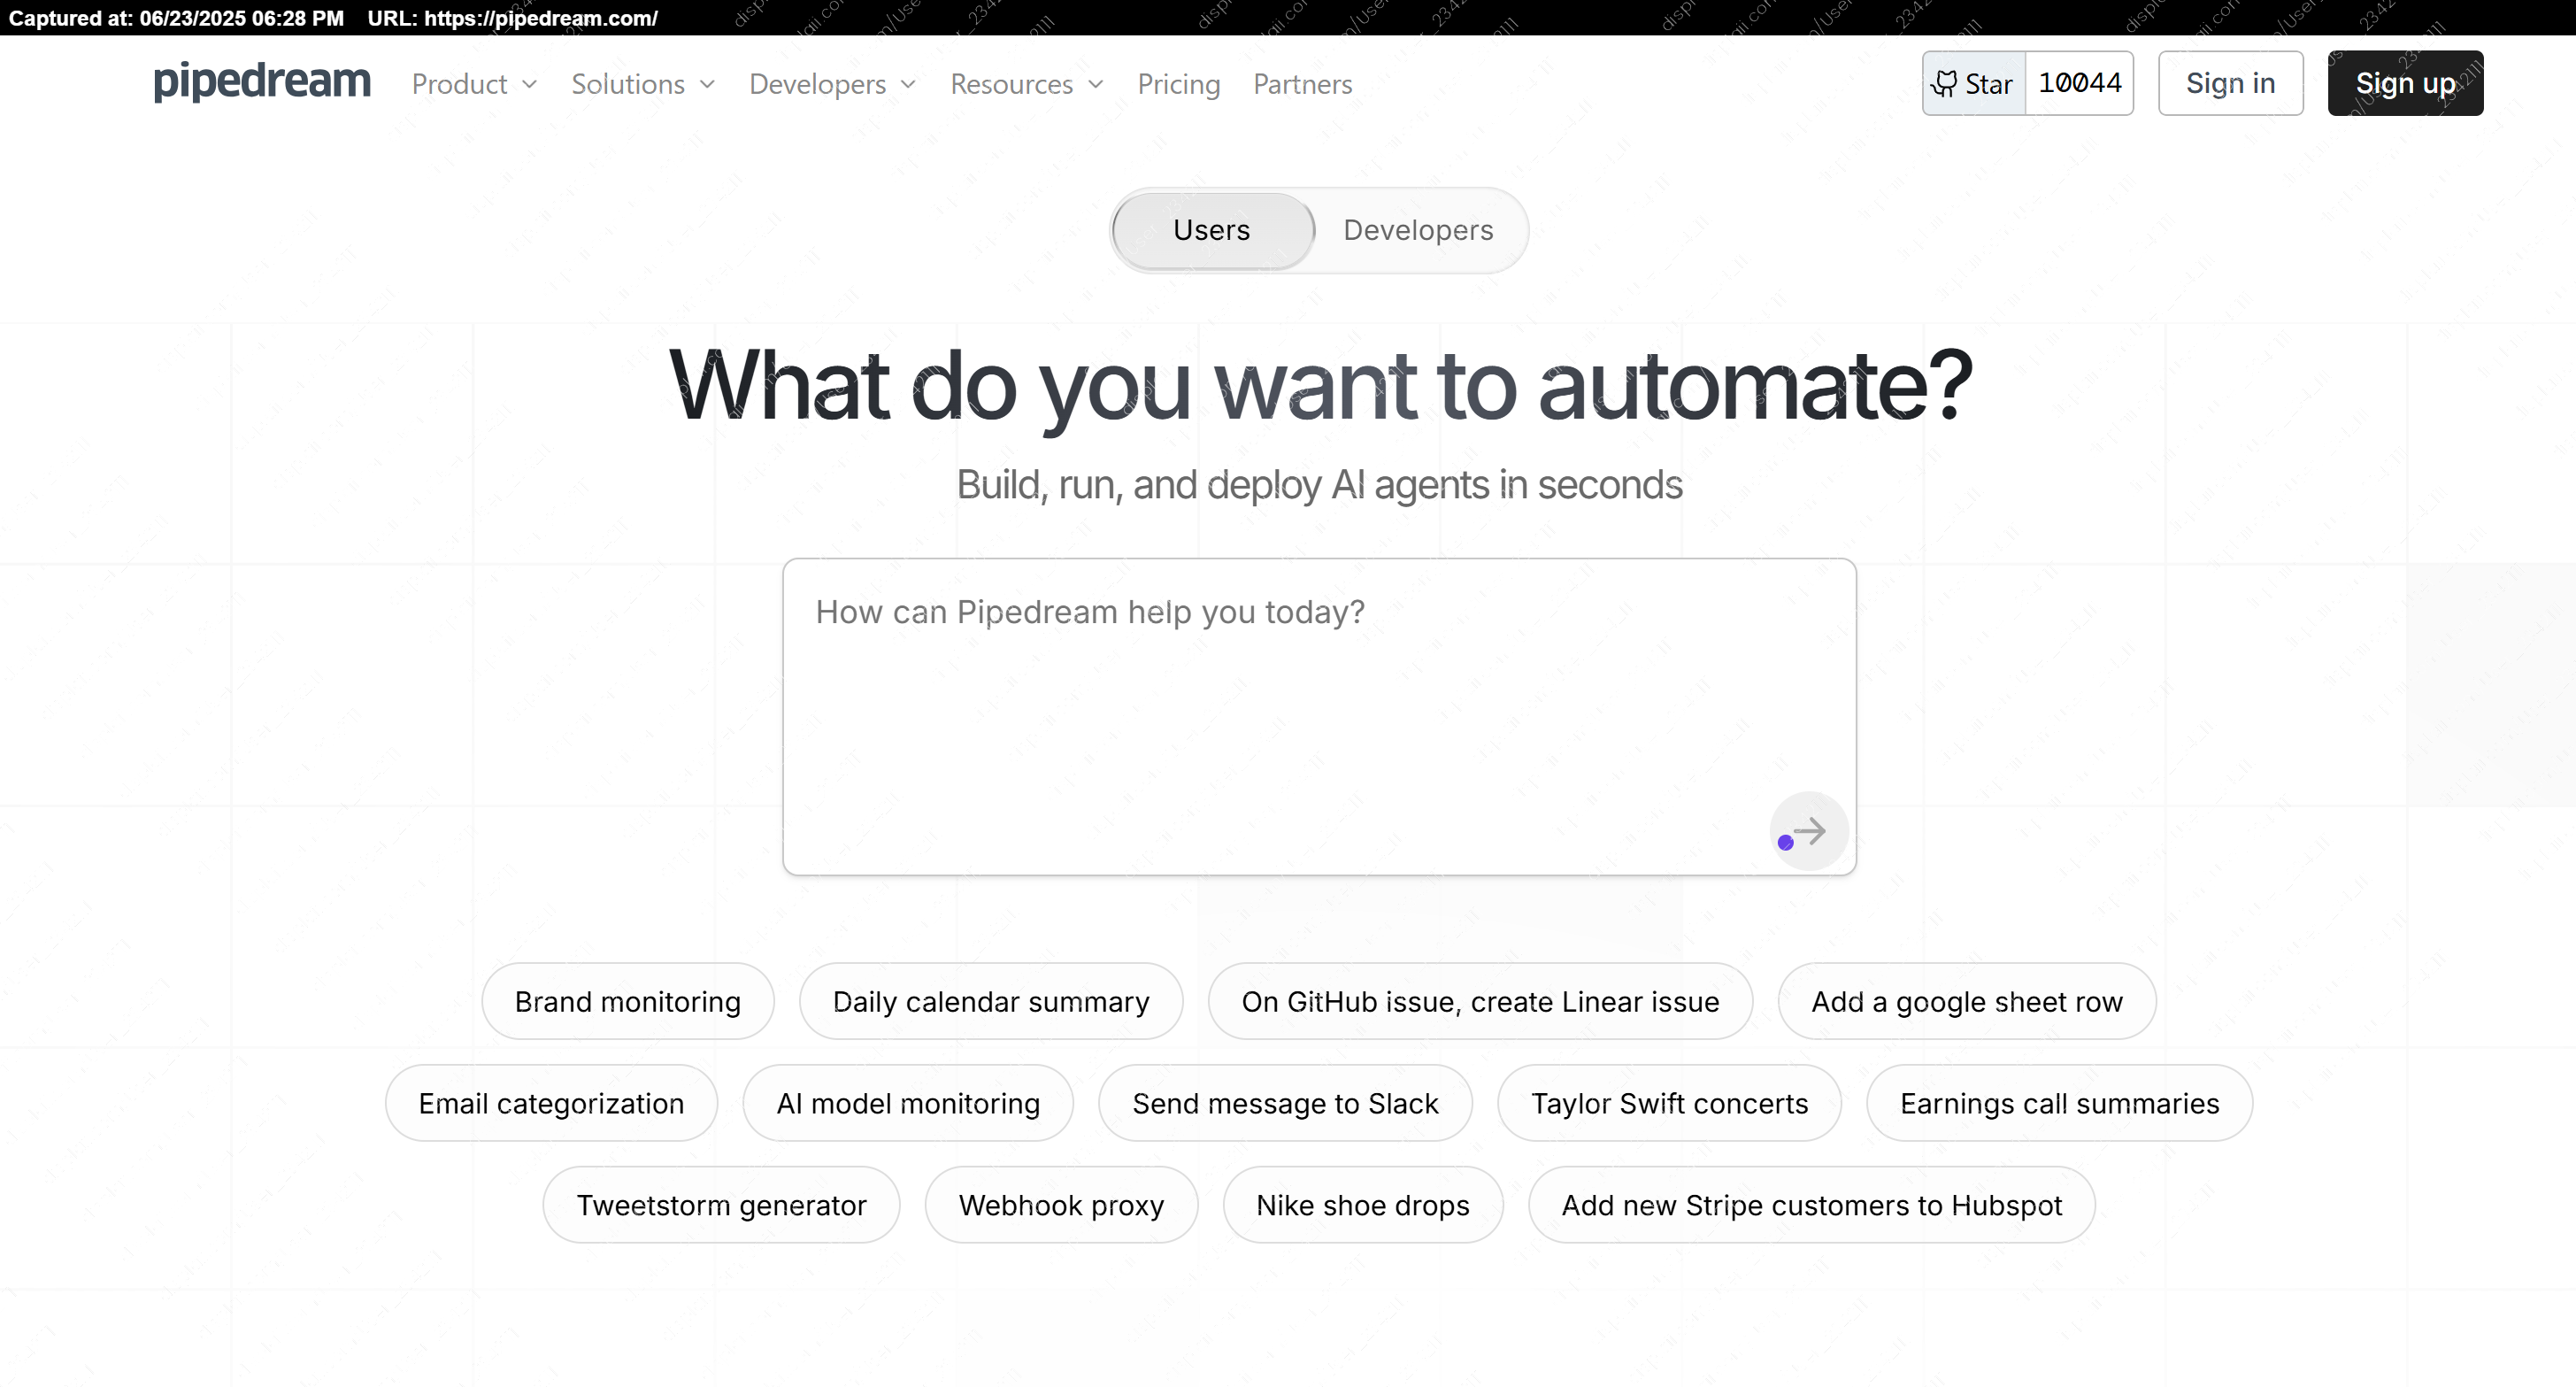The height and width of the screenshot is (1387, 2576).
Task: Select 'Add a google sheet row' chip
Action: click(x=1967, y=1001)
